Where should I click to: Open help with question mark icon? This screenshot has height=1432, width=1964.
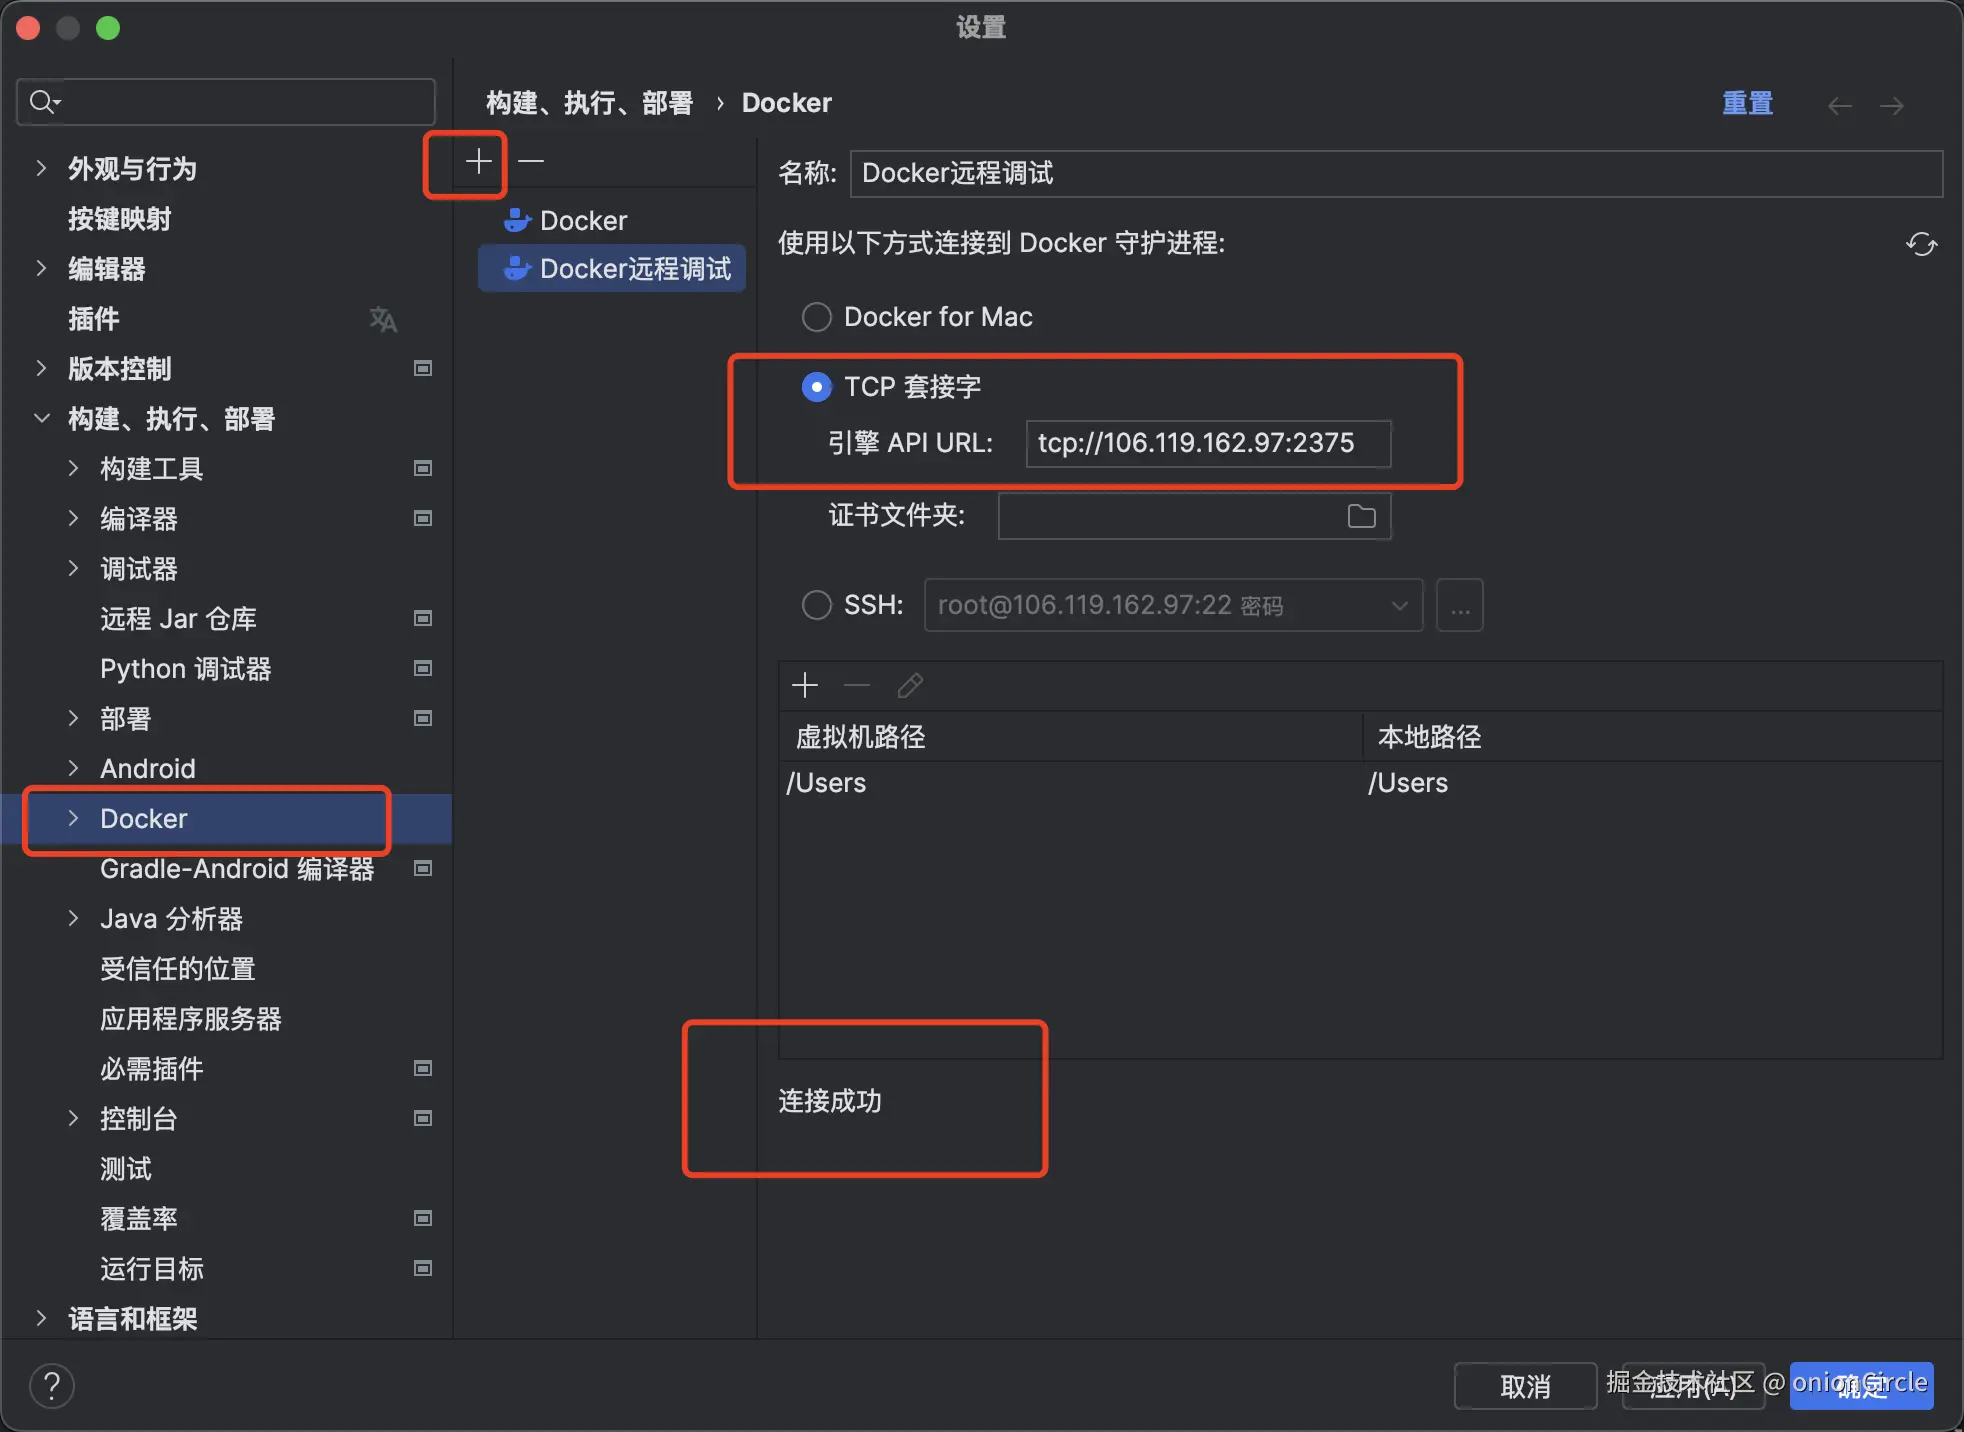pos(52,1386)
